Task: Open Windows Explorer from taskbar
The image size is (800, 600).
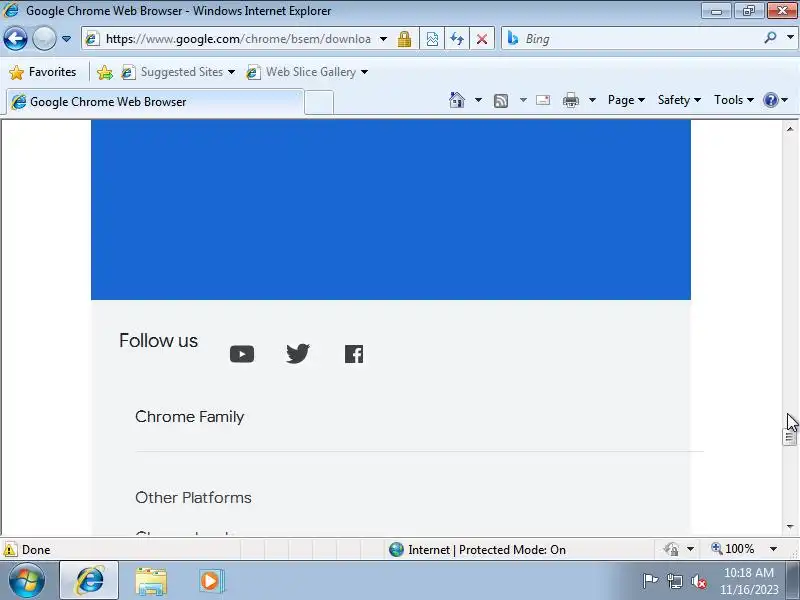Action: (x=151, y=581)
